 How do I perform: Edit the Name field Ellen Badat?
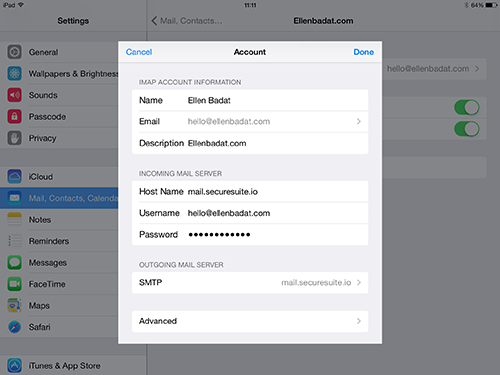(250, 100)
